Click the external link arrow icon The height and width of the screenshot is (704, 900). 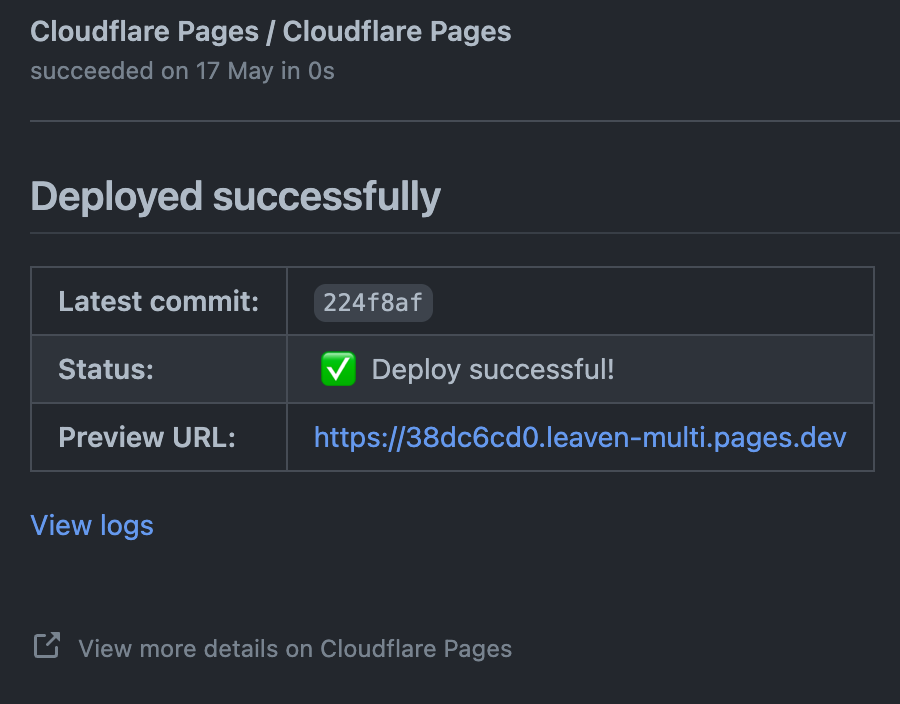coord(46,645)
